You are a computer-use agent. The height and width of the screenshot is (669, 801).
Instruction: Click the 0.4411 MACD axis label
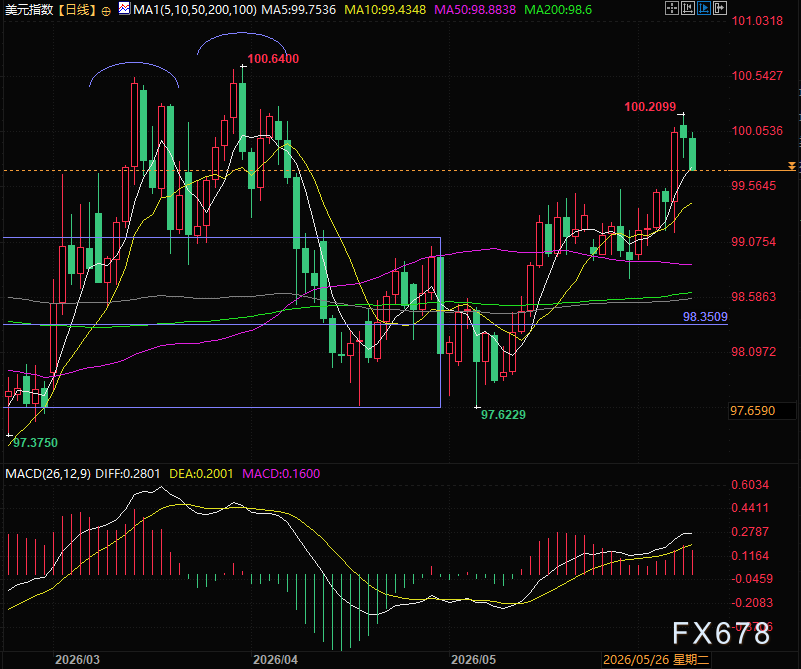click(750, 508)
